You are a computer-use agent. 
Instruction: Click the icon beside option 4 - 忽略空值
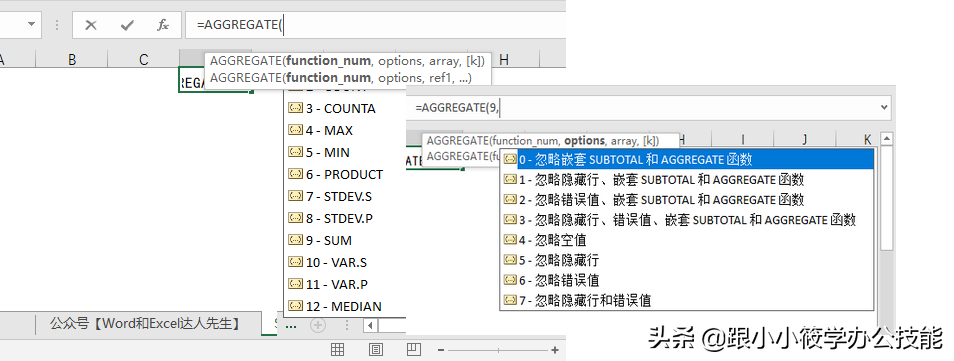click(x=510, y=240)
